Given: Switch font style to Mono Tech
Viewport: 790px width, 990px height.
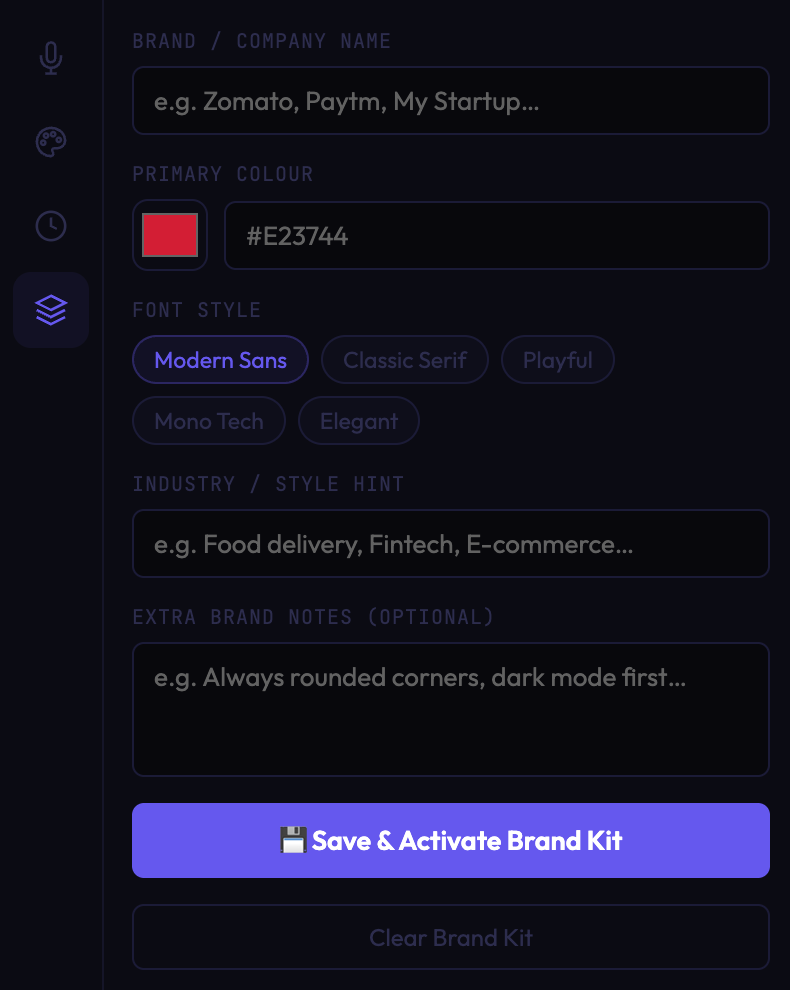Looking at the screenshot, I should coord(209,421).
